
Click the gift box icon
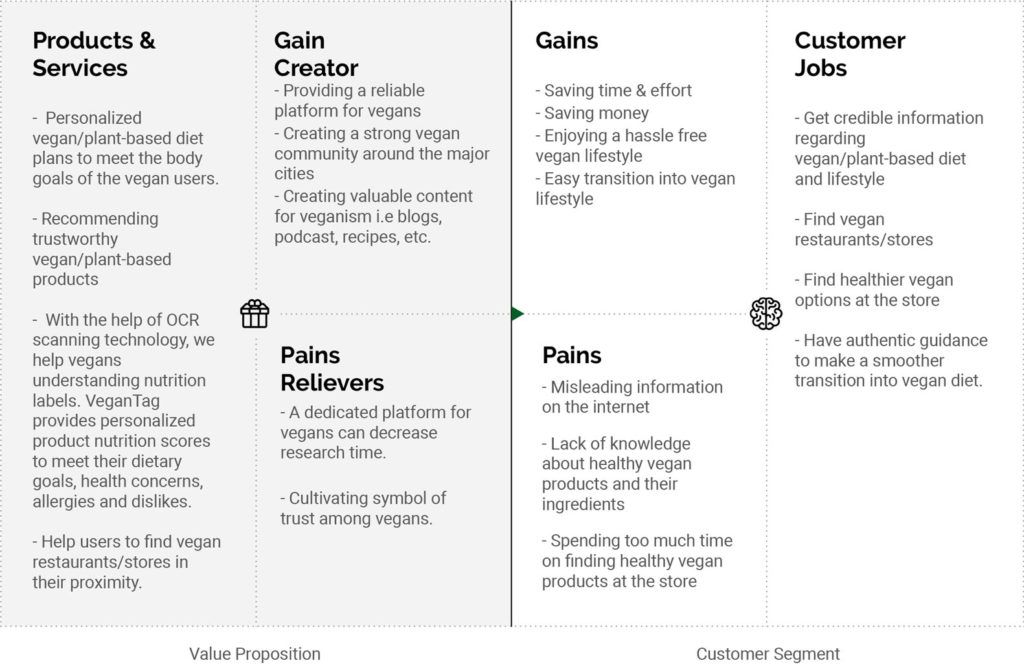255,314
